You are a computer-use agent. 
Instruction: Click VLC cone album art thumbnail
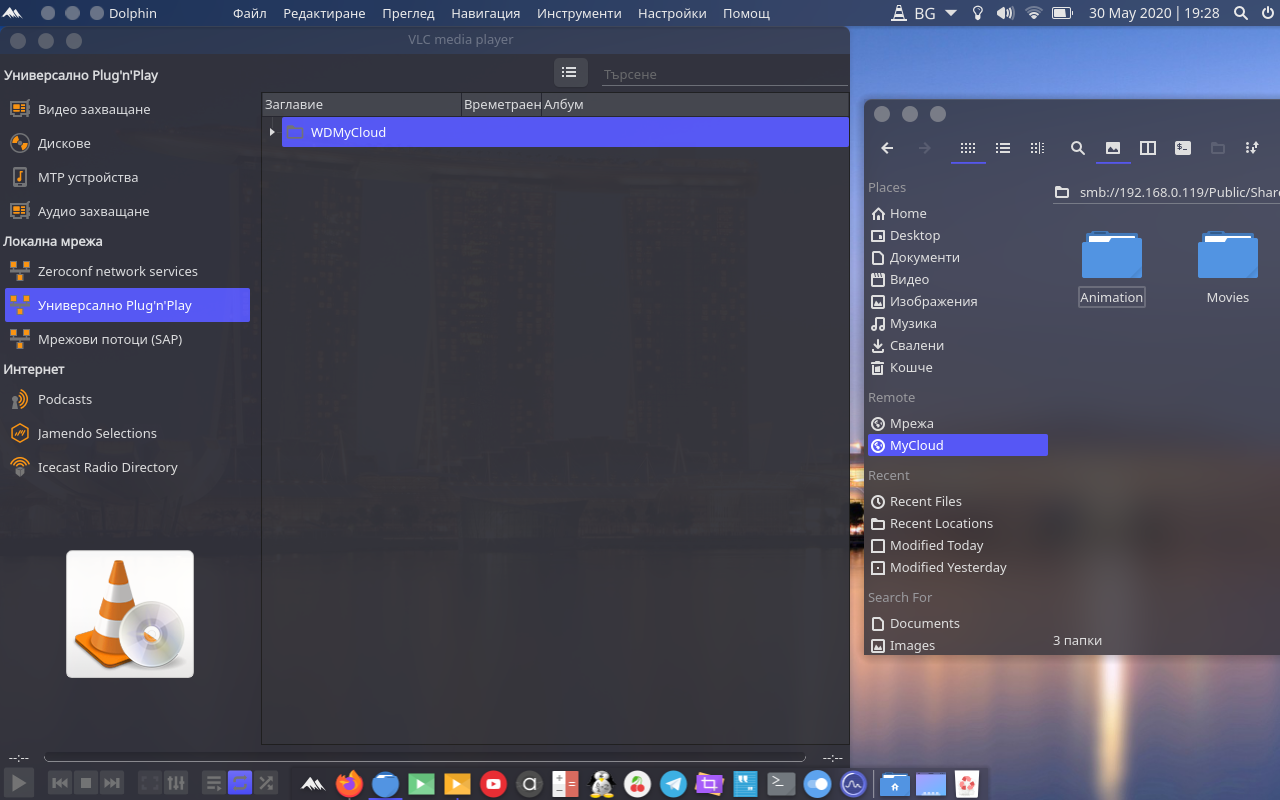coord(130,614)
